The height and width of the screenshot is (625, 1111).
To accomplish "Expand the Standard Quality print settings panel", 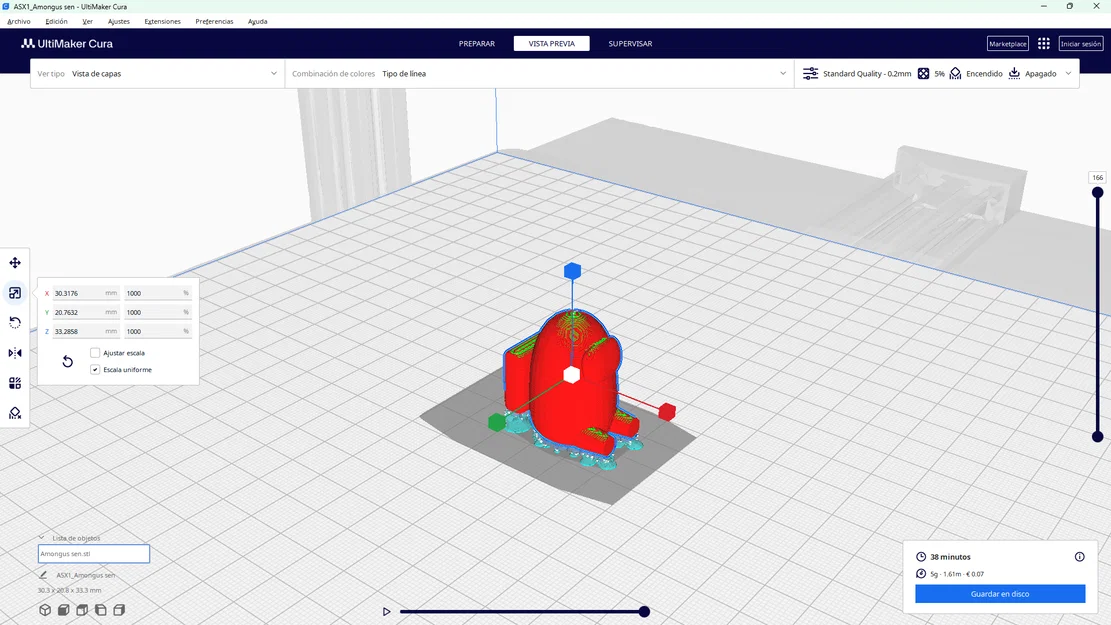I will [937, 74].
